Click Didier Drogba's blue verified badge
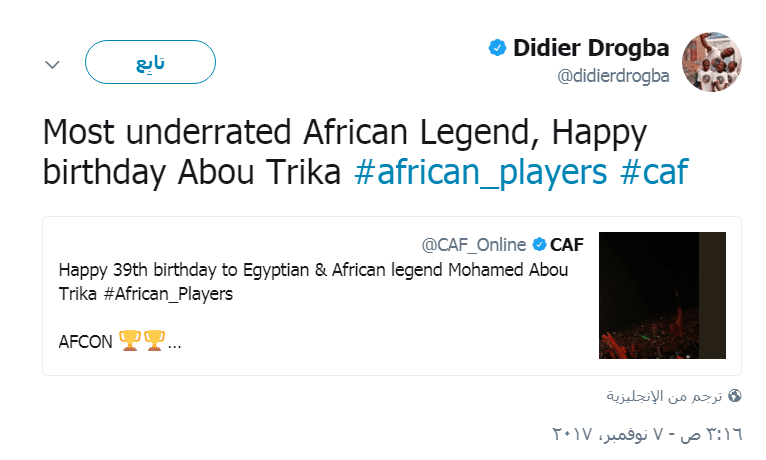Image resolution: width=766 pixels, height=460 pixels. coord(497,47)
